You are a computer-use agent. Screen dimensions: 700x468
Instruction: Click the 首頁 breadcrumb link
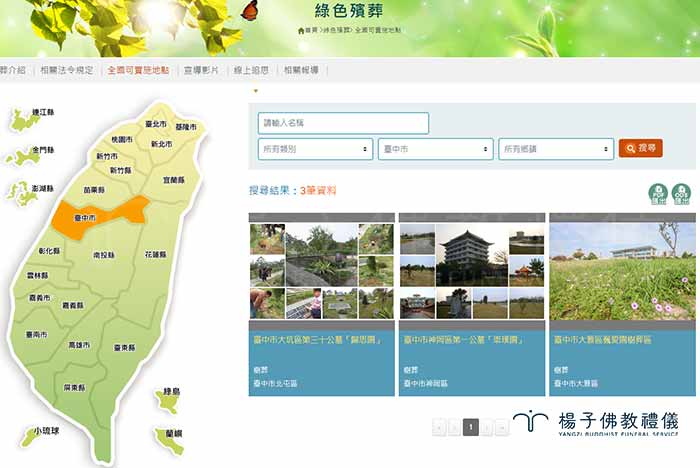(311, 30)
